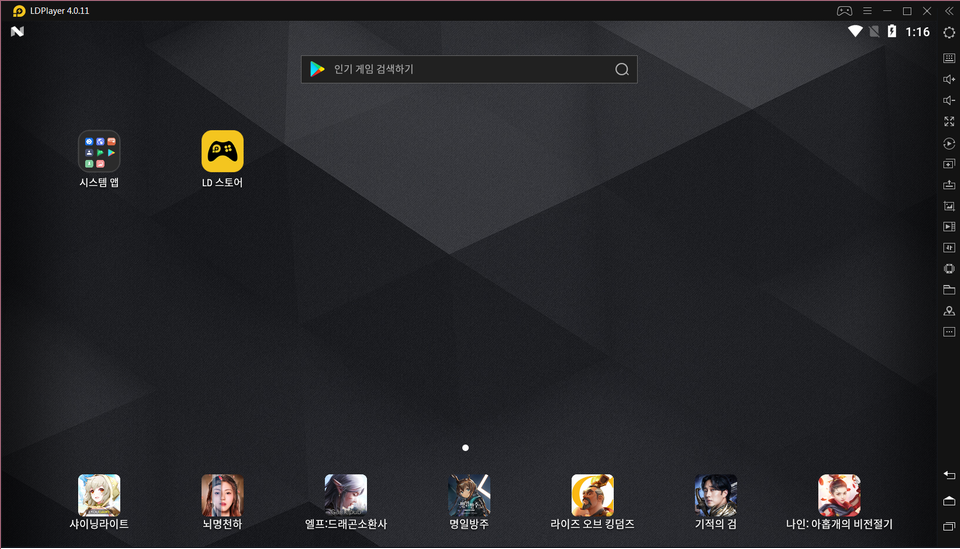This screenshot has width=960, height=549.
Task: Open 나인: 아홉개의 비전절기
Action: coord(839,495)
